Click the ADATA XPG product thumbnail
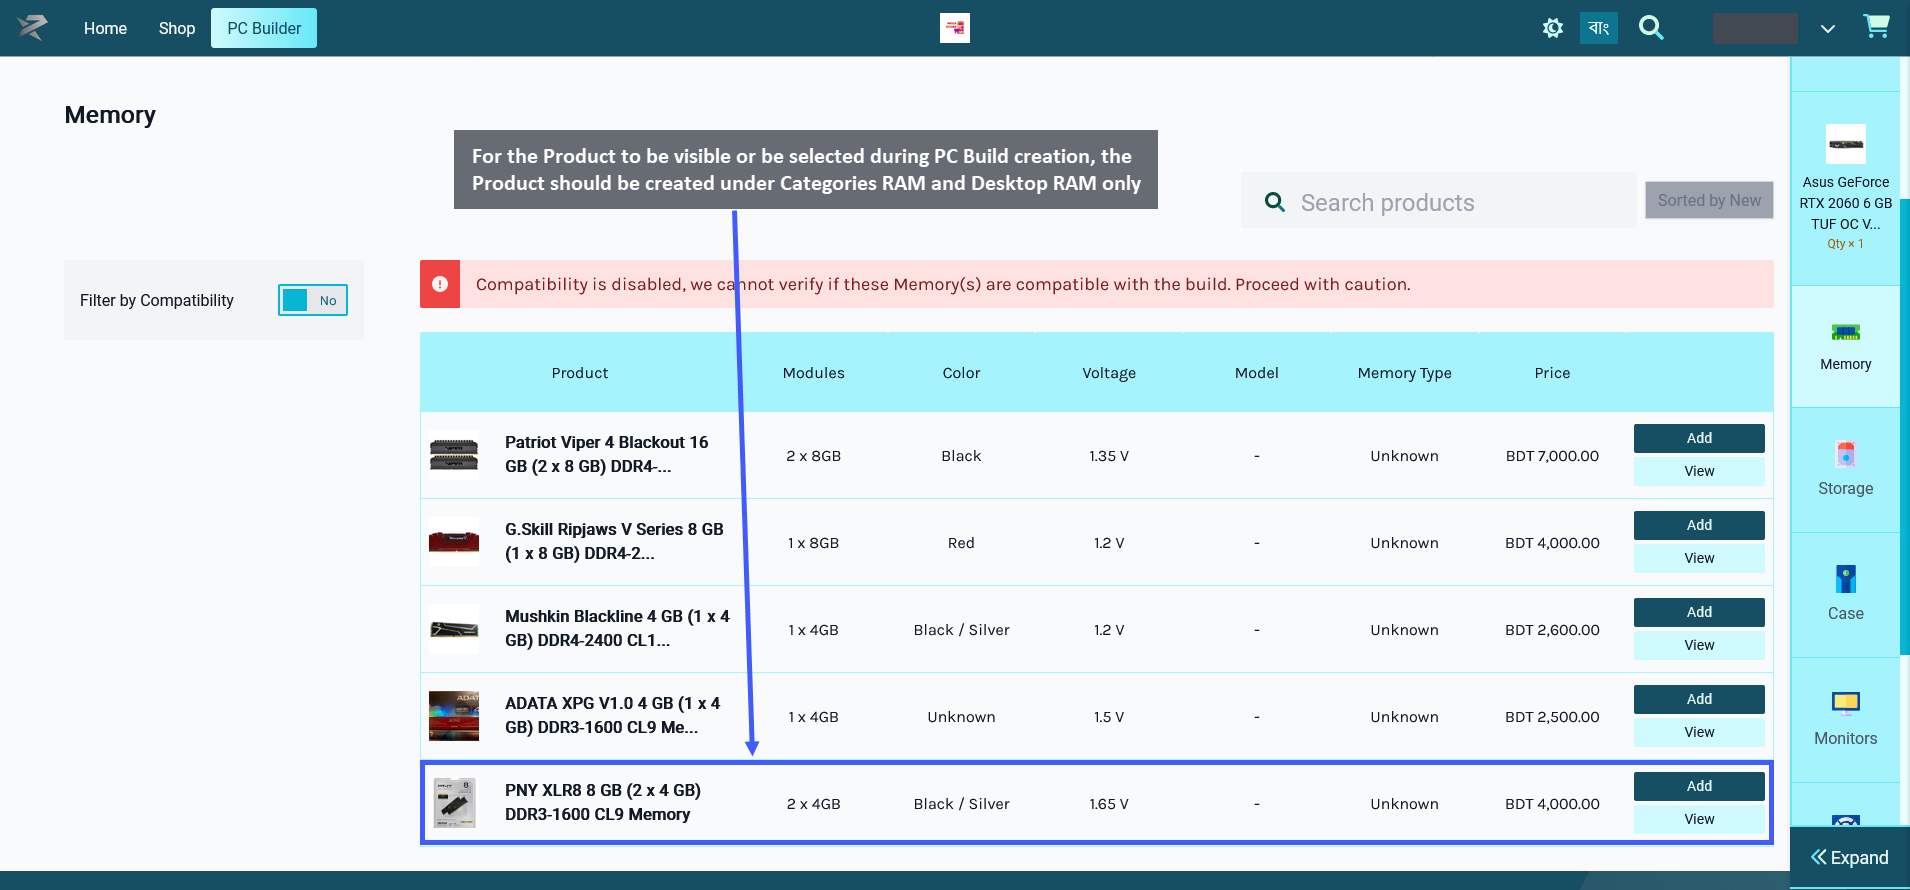The width and height of the screenshot is (1910, 890). click(x=454, y=717)
